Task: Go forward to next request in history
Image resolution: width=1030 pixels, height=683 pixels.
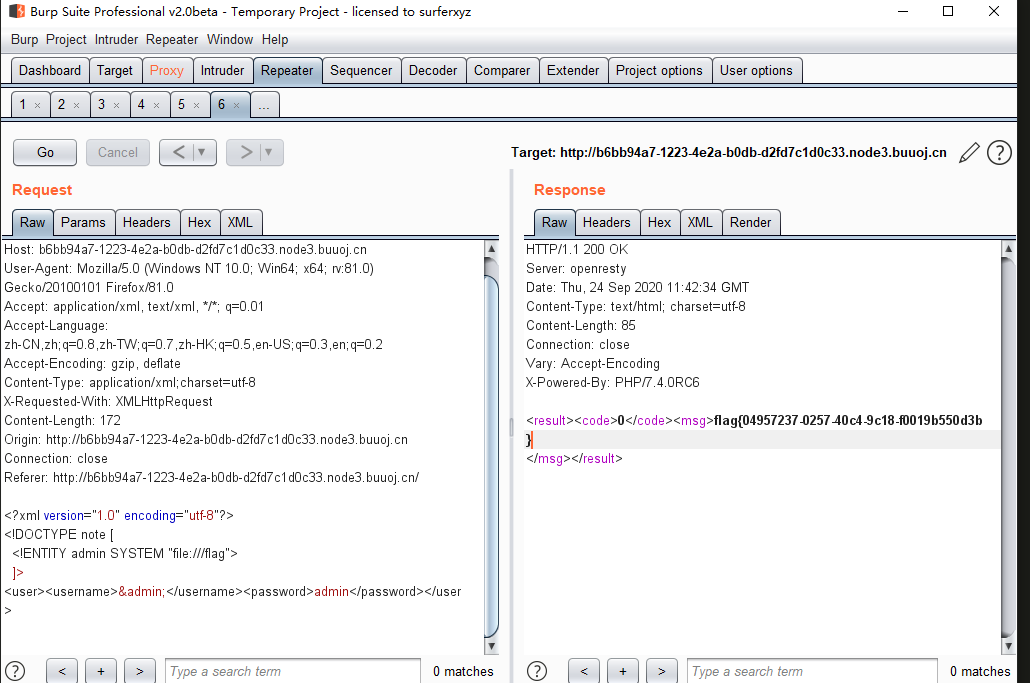Action: pos(245,152)
